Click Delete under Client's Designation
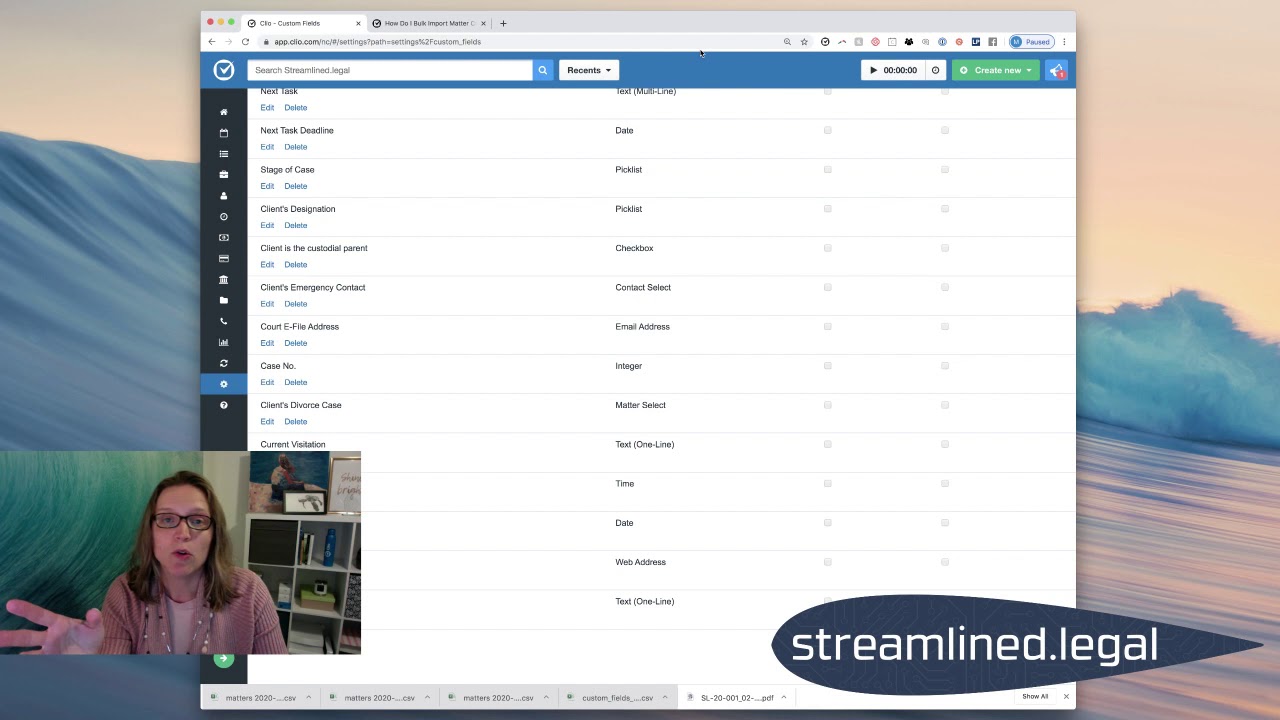Viewport: 1280px width, 720px height. [295, 225]
